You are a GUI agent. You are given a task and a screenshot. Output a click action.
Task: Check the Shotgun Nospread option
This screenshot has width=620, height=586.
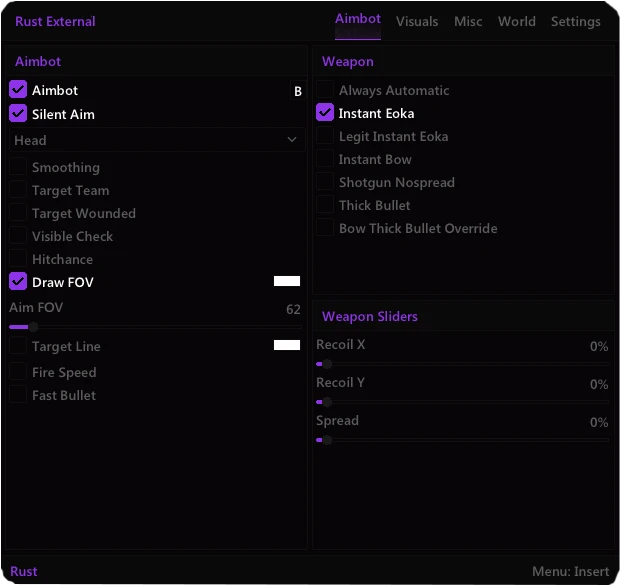(325, 181)
